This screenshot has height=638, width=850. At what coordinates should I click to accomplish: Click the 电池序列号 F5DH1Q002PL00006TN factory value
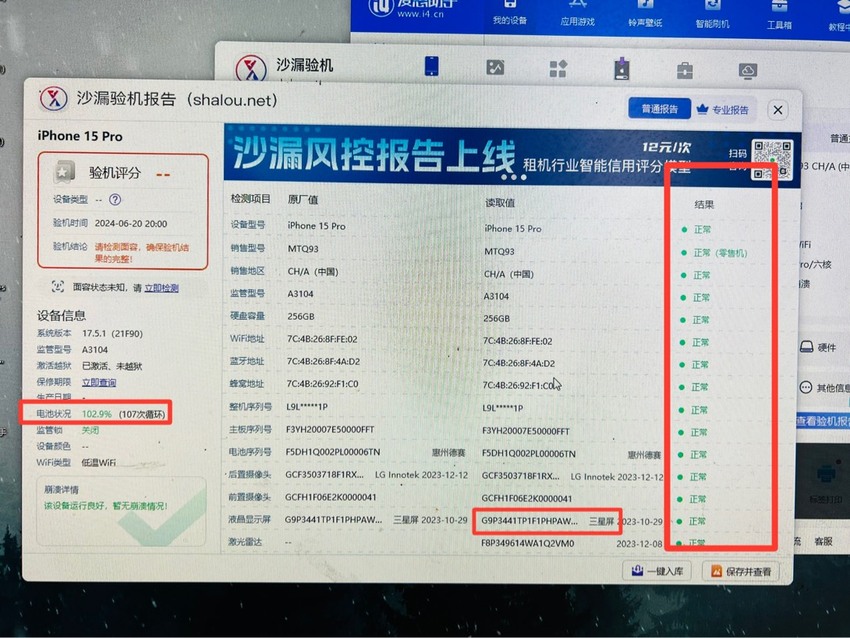[x=333, y=452]
